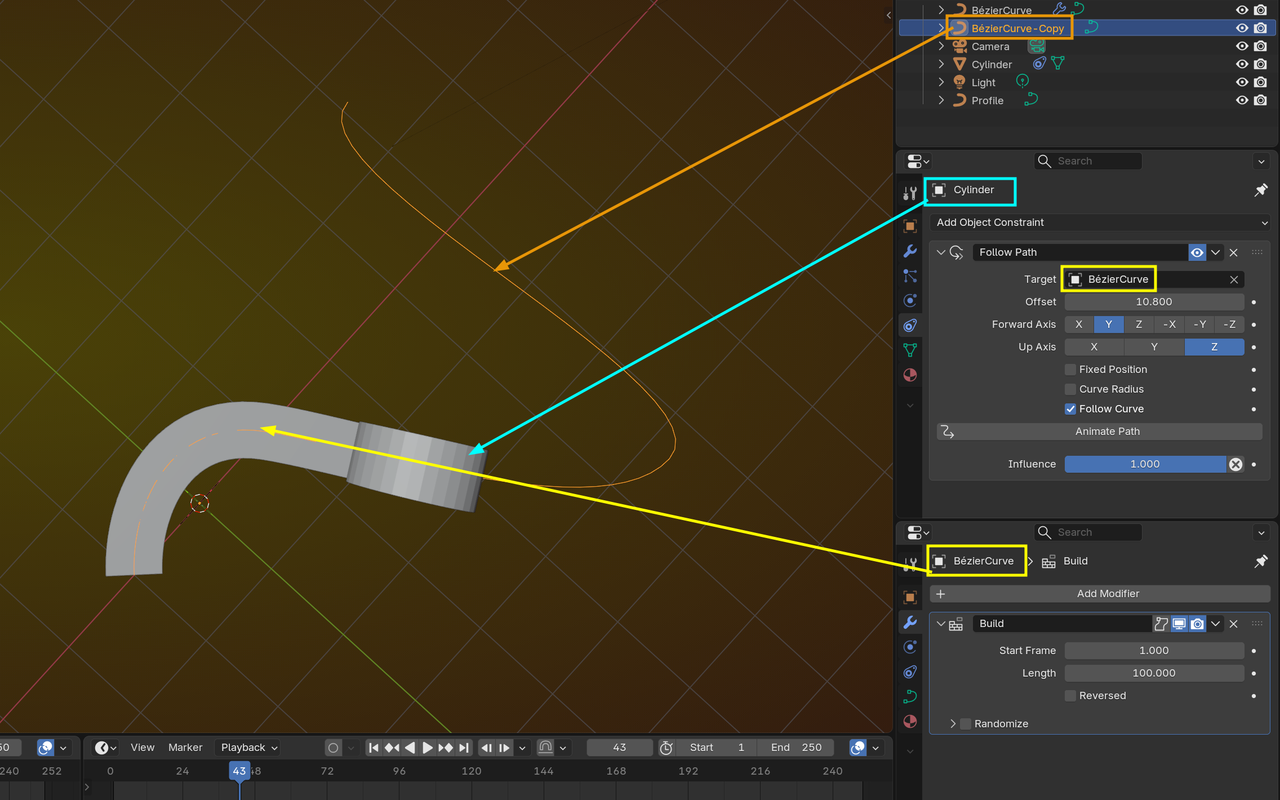
Task: Toggle render visibility of Build modifier
Action: pos(1197,624)
